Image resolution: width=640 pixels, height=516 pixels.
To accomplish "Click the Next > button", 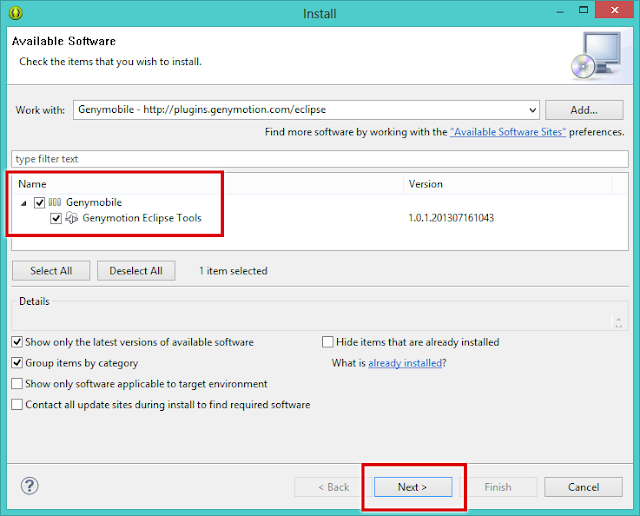I will (413, 487).
